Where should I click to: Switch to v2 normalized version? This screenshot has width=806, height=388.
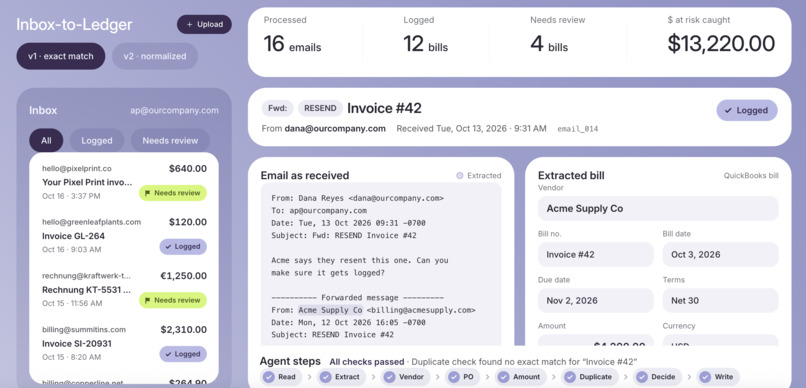click(x=155, y=56)
